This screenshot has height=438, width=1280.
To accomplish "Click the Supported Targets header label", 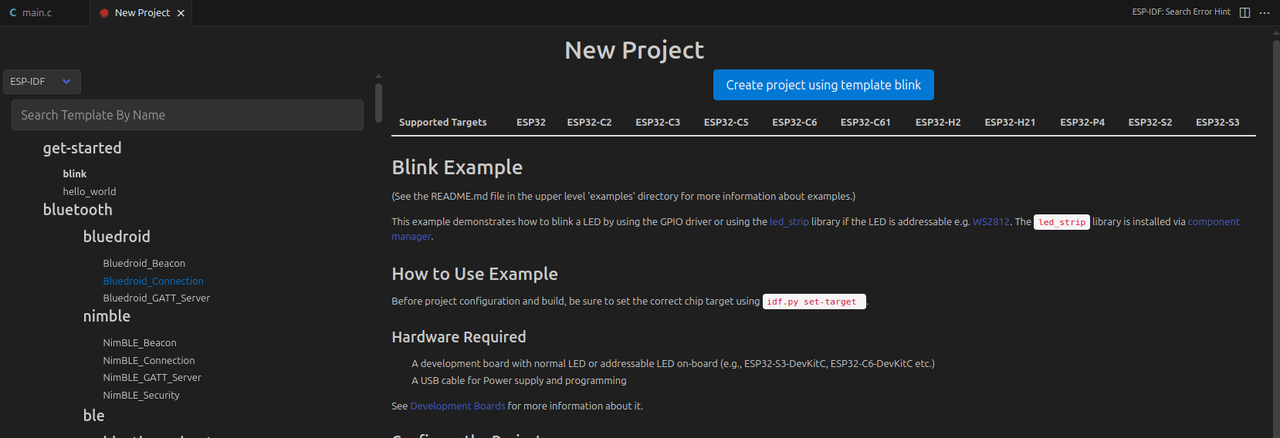I will [x=443, y=123].
